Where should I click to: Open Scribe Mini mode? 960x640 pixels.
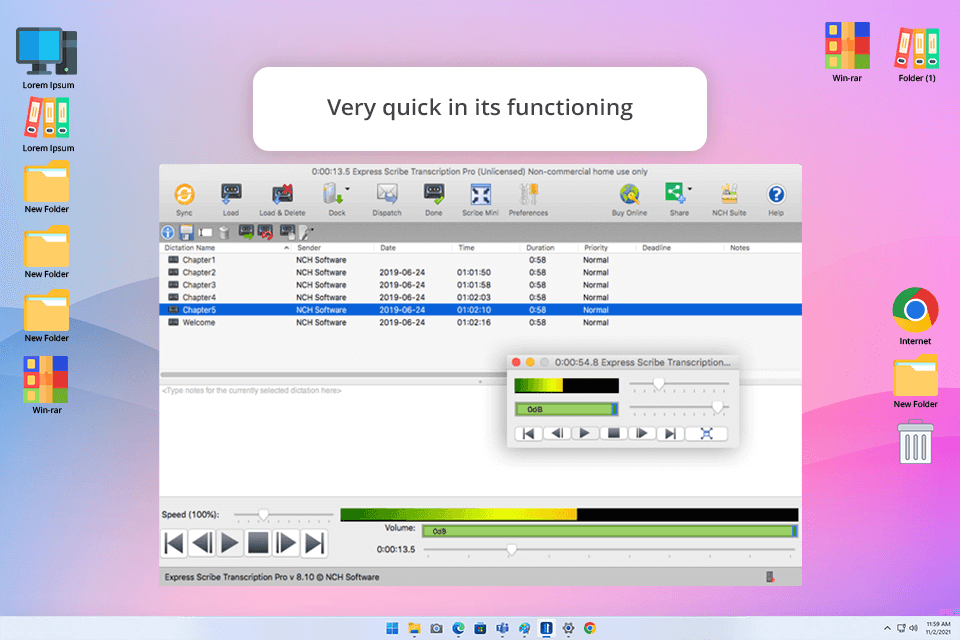click(x=481, y=195)
